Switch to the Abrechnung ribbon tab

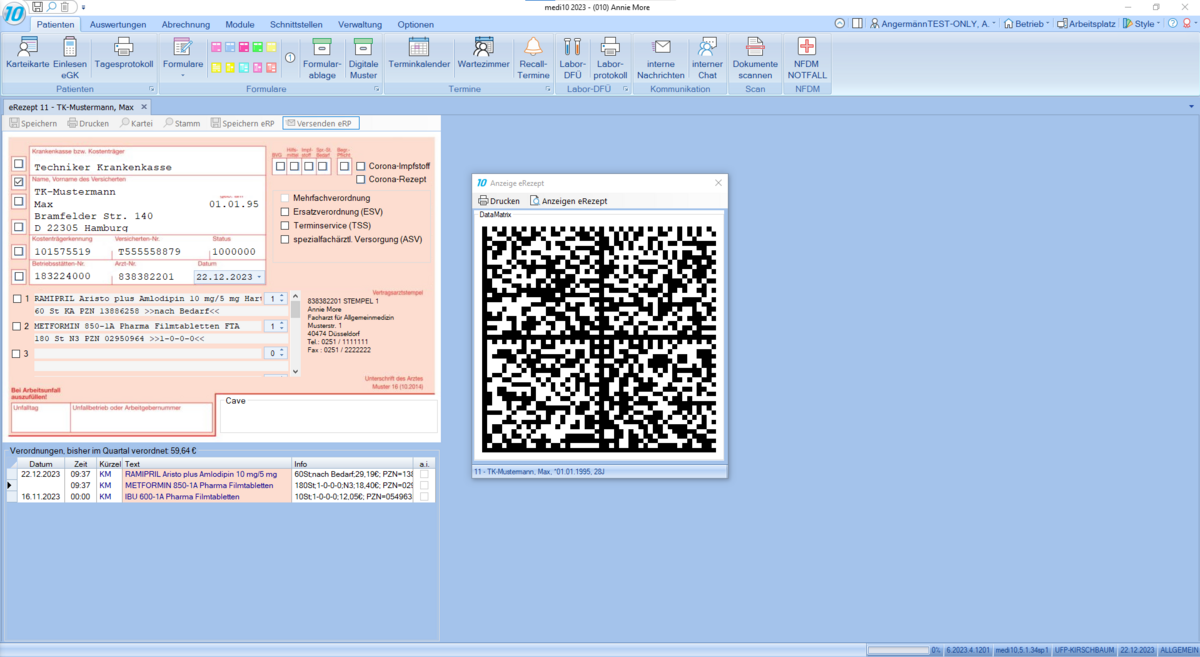186,24
